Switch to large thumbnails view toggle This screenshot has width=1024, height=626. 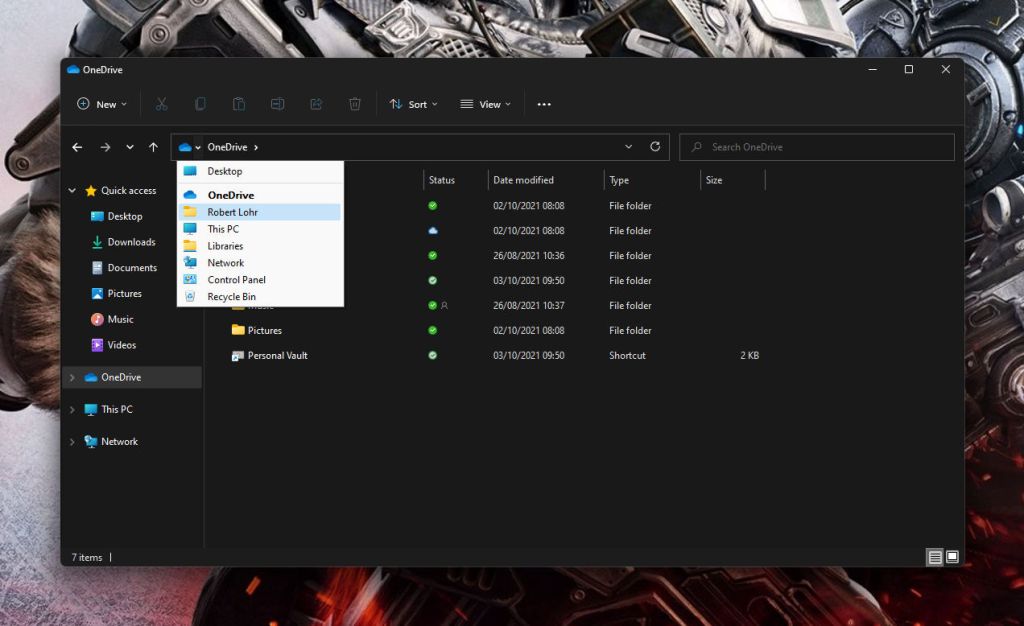click(x=952, y=557)
